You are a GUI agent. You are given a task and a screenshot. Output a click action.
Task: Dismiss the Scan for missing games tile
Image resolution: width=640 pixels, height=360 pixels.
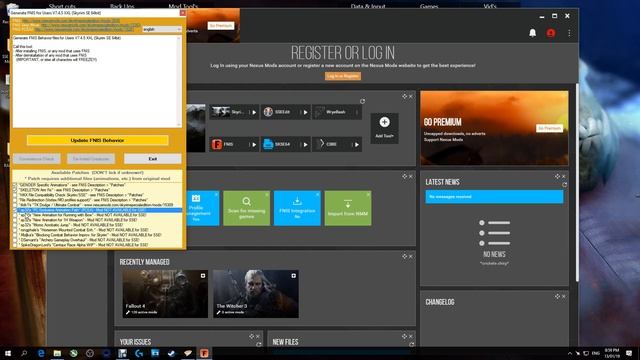coord(267,195)
